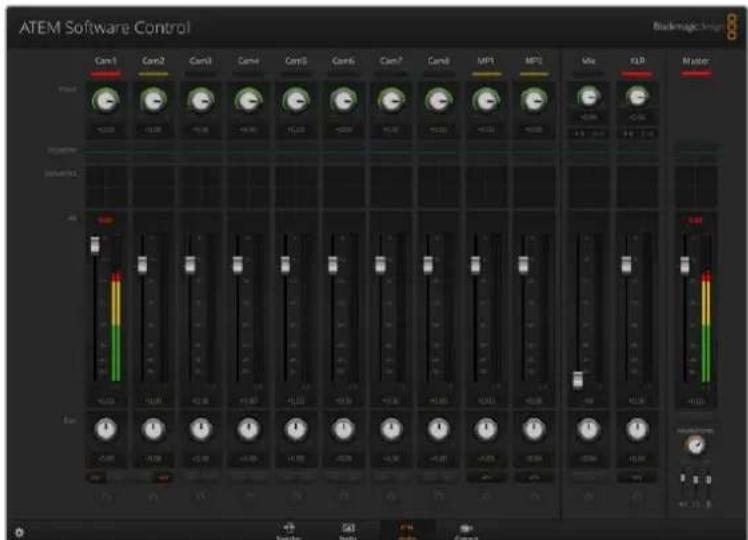The width and height of the screenshot is (748, 540).
Task: Click the Master fader level value field
Action: point(696,402)
